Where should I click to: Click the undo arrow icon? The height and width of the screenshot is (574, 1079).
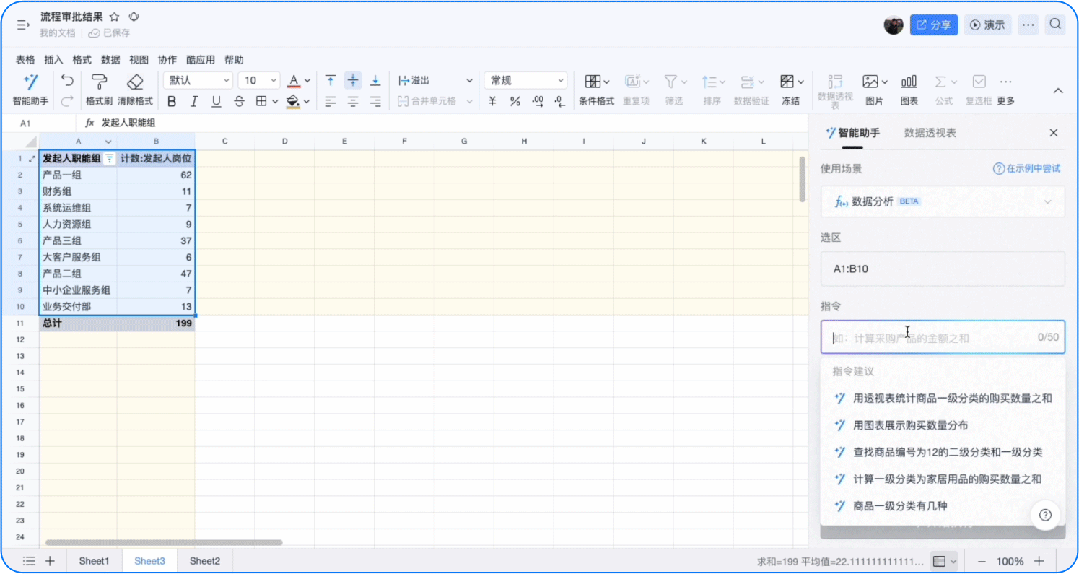pyautogui.click(x=67, y=81)
